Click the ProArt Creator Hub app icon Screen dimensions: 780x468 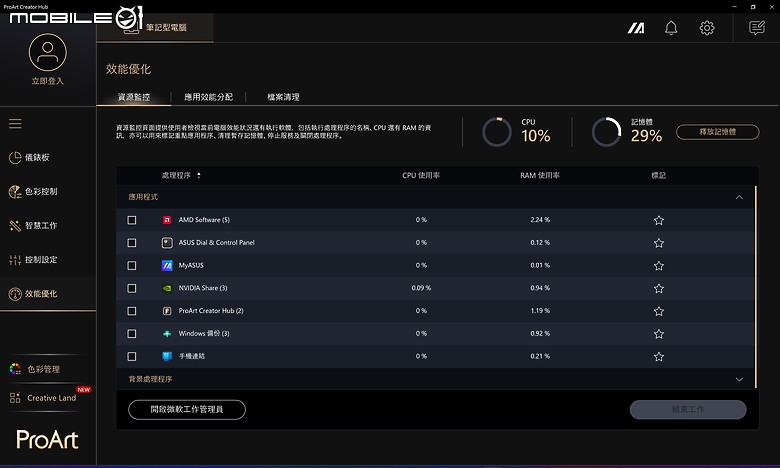(x=167, y=311)
